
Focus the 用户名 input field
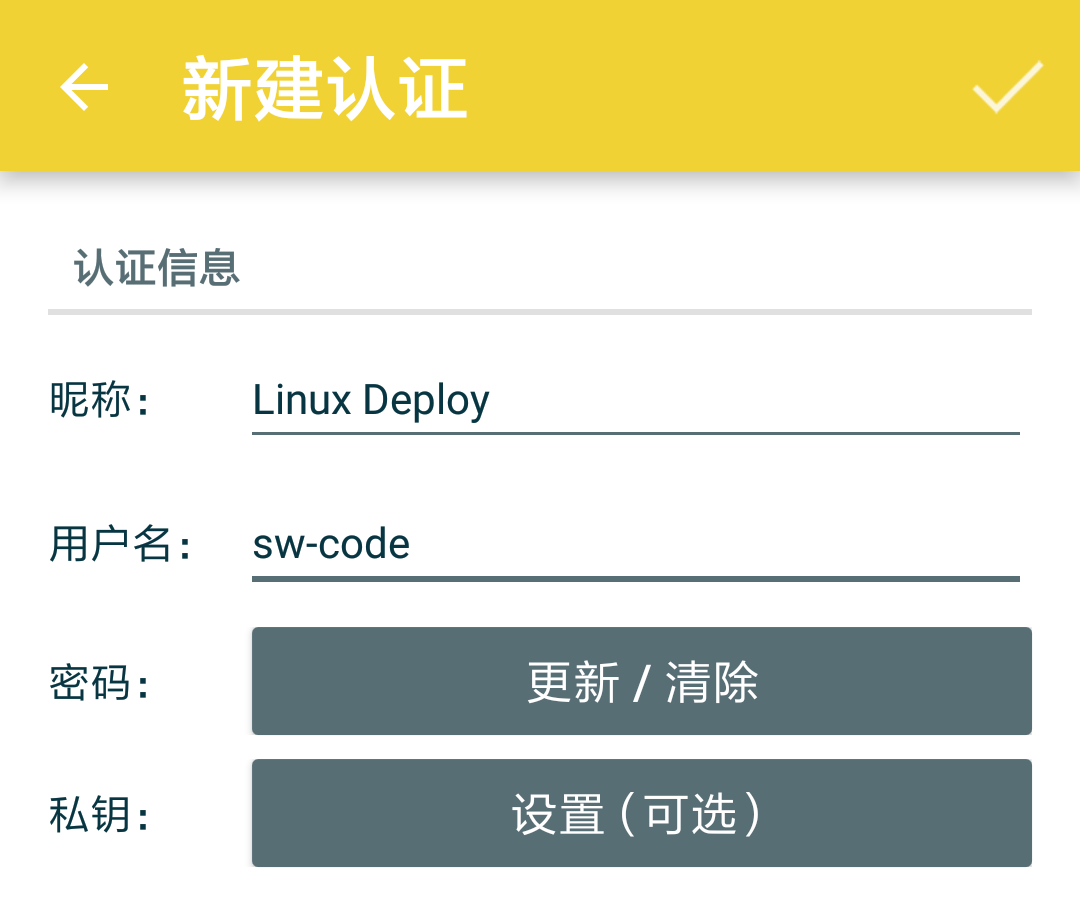[635, 545]
